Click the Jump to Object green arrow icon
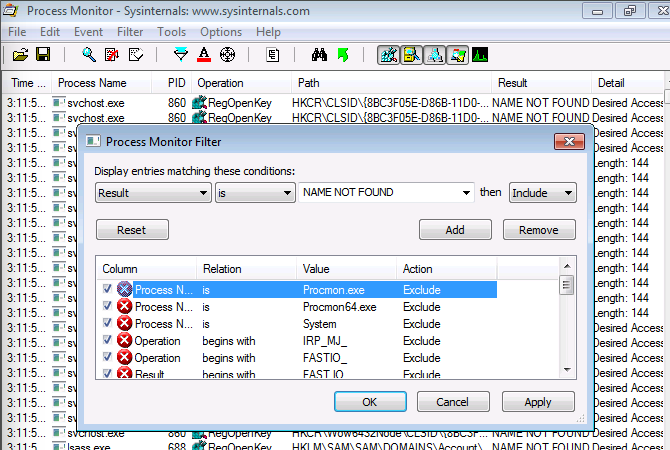 343,55
